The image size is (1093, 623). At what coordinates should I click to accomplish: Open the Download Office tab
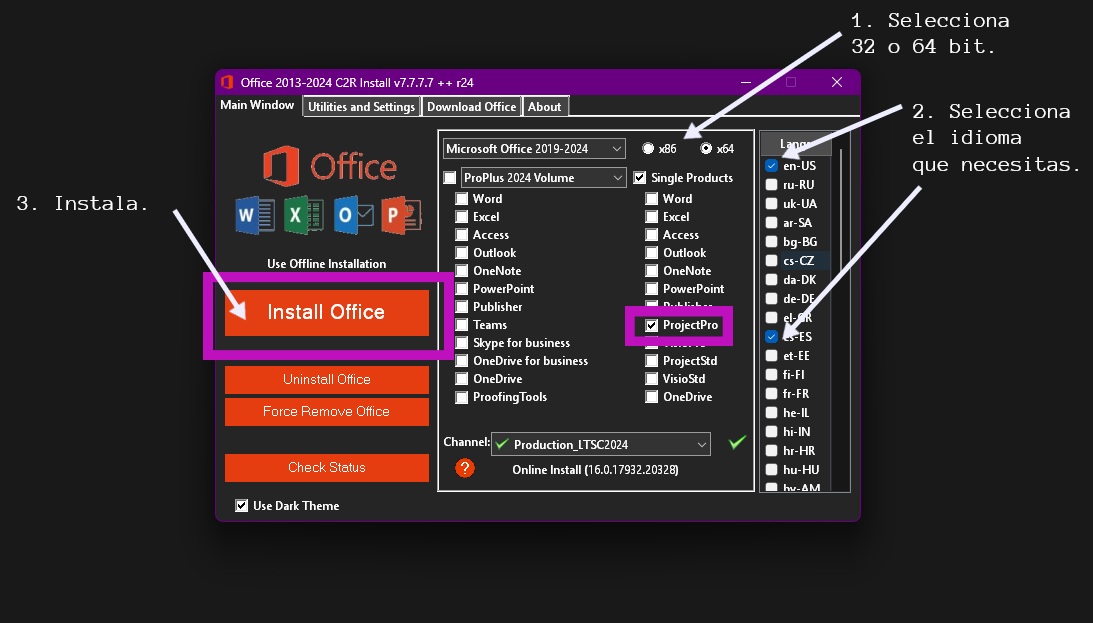click(472, 107)
